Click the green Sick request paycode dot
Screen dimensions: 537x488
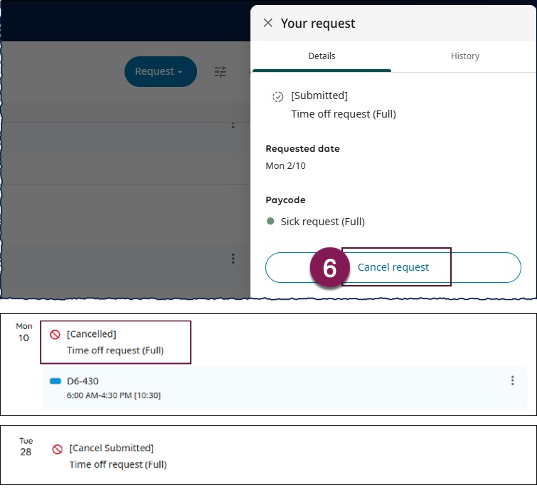[x=270, y=221]
